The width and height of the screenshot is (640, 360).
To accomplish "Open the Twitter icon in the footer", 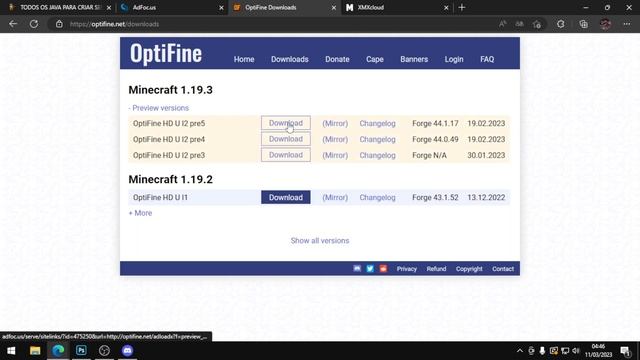I will (370, 269).
